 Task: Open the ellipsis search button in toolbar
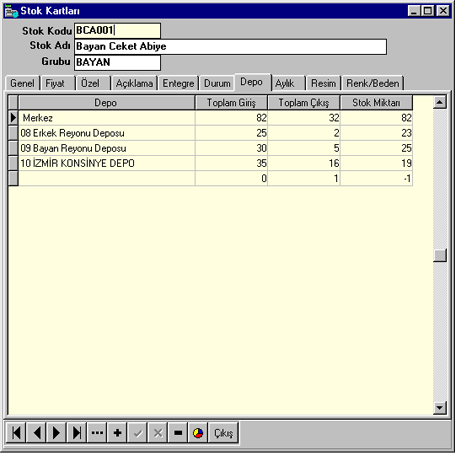pos(97,433)
